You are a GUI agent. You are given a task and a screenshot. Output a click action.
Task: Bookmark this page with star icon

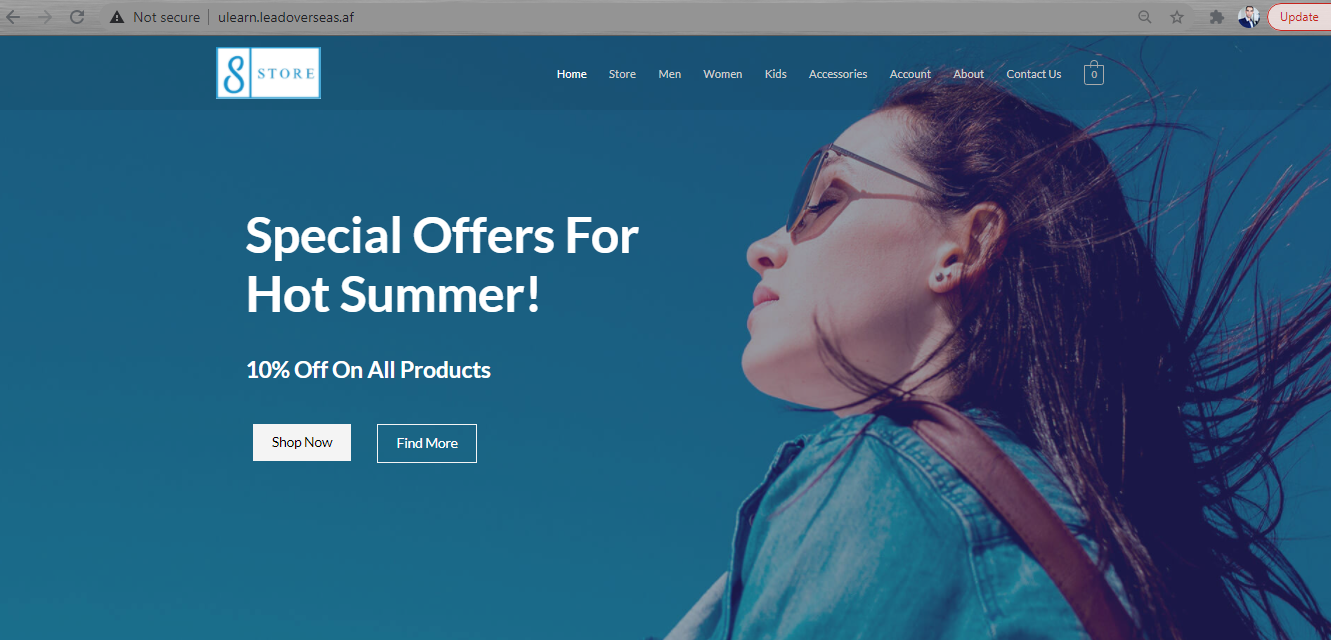coord(1177,17)
